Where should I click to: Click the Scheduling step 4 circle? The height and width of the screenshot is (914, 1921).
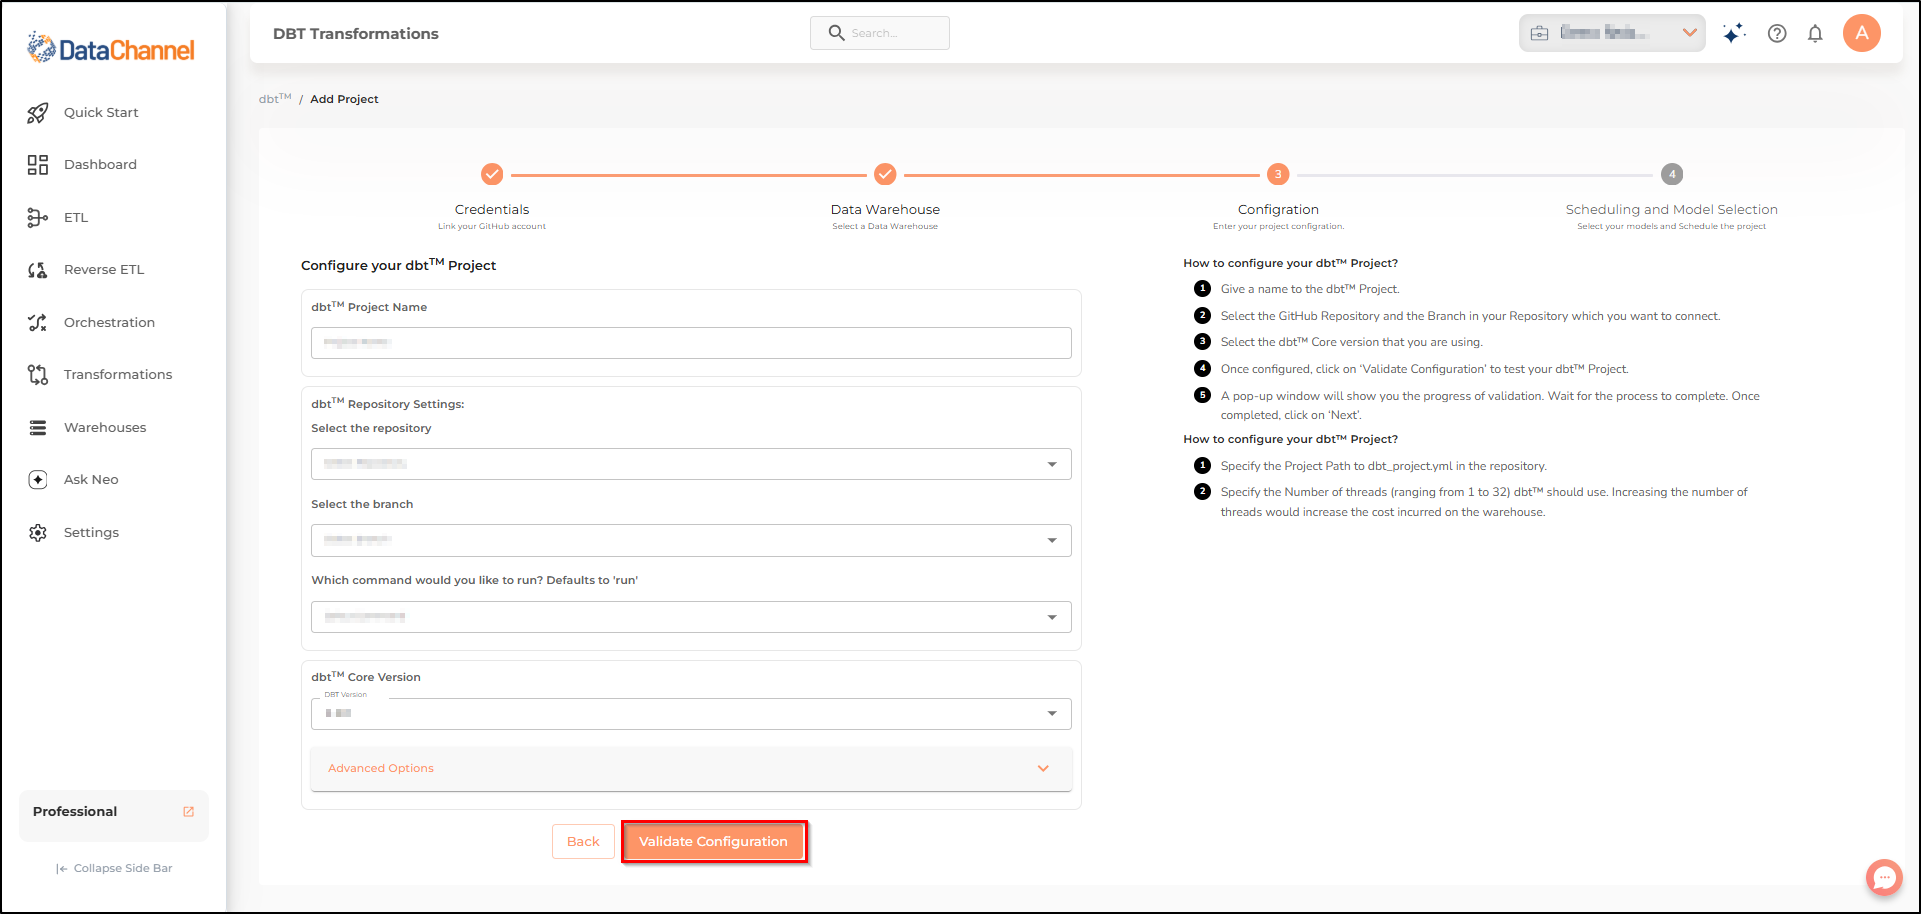click(x=1672, y=174)
